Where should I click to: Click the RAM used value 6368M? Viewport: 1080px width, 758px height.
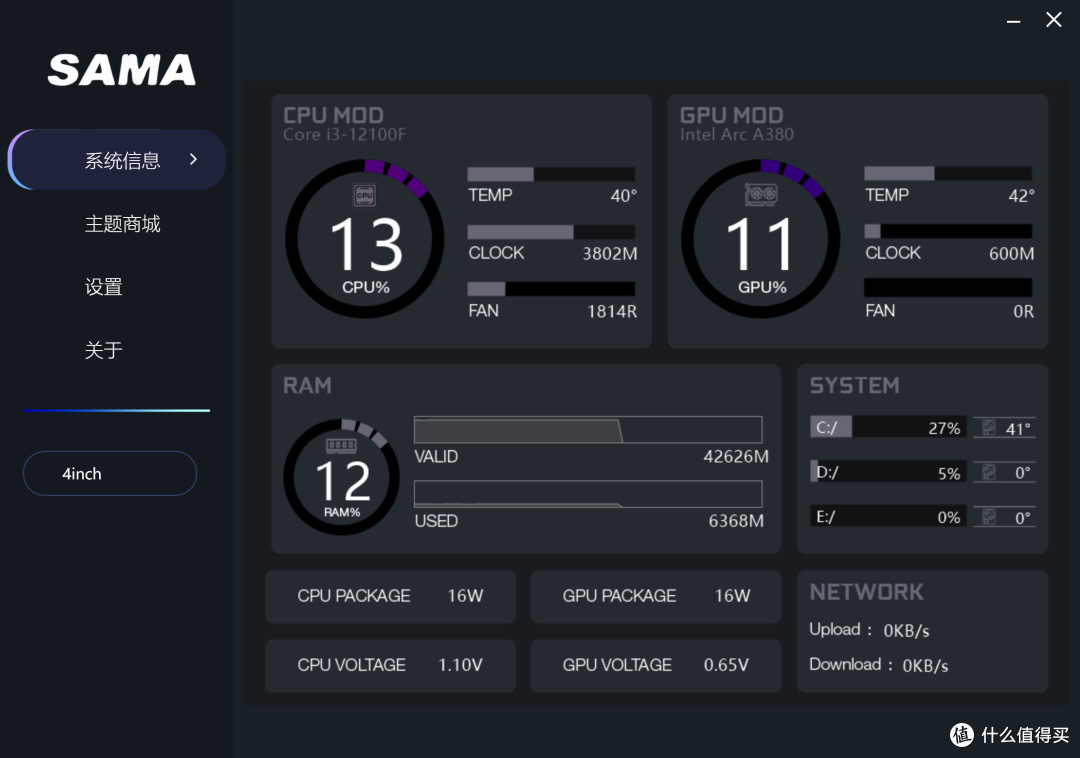click(x=736, y=520)
